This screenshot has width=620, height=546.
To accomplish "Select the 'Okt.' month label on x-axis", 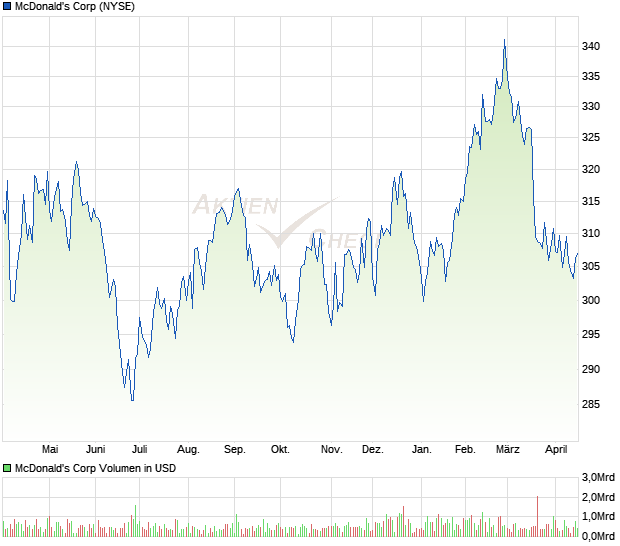I will [280, 450].
